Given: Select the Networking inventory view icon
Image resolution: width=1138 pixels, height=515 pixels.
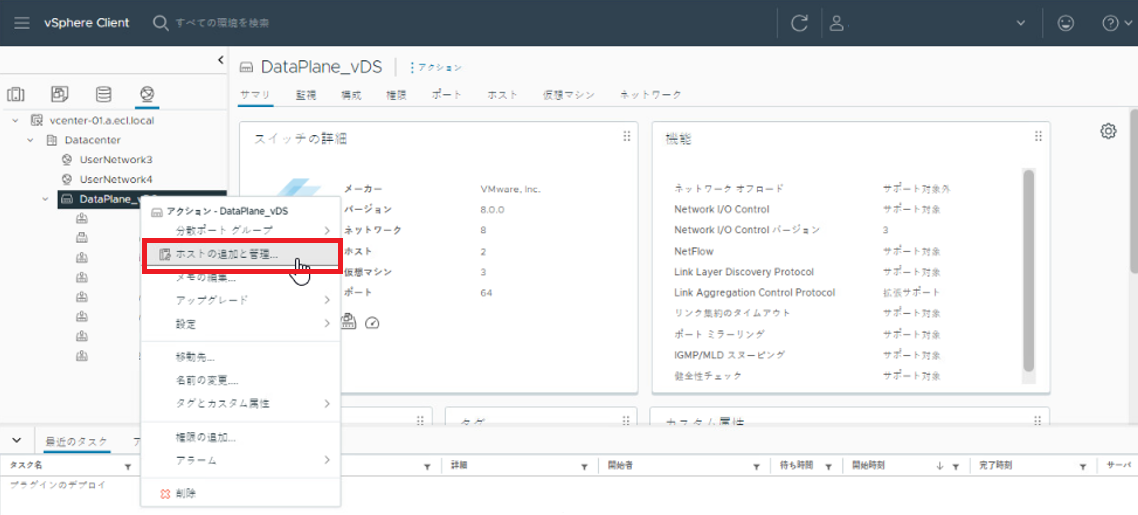Looking at the screenshot, I should 147,95.
